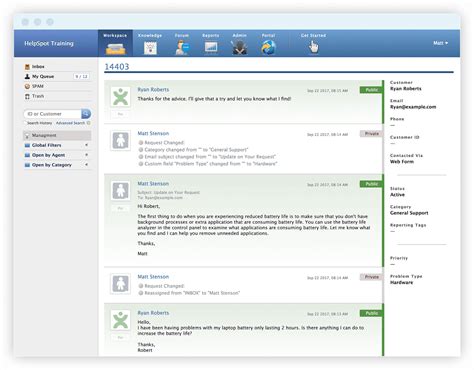Click the Inbox box icon
Screen dimensions: 474x370
point(27,67)
